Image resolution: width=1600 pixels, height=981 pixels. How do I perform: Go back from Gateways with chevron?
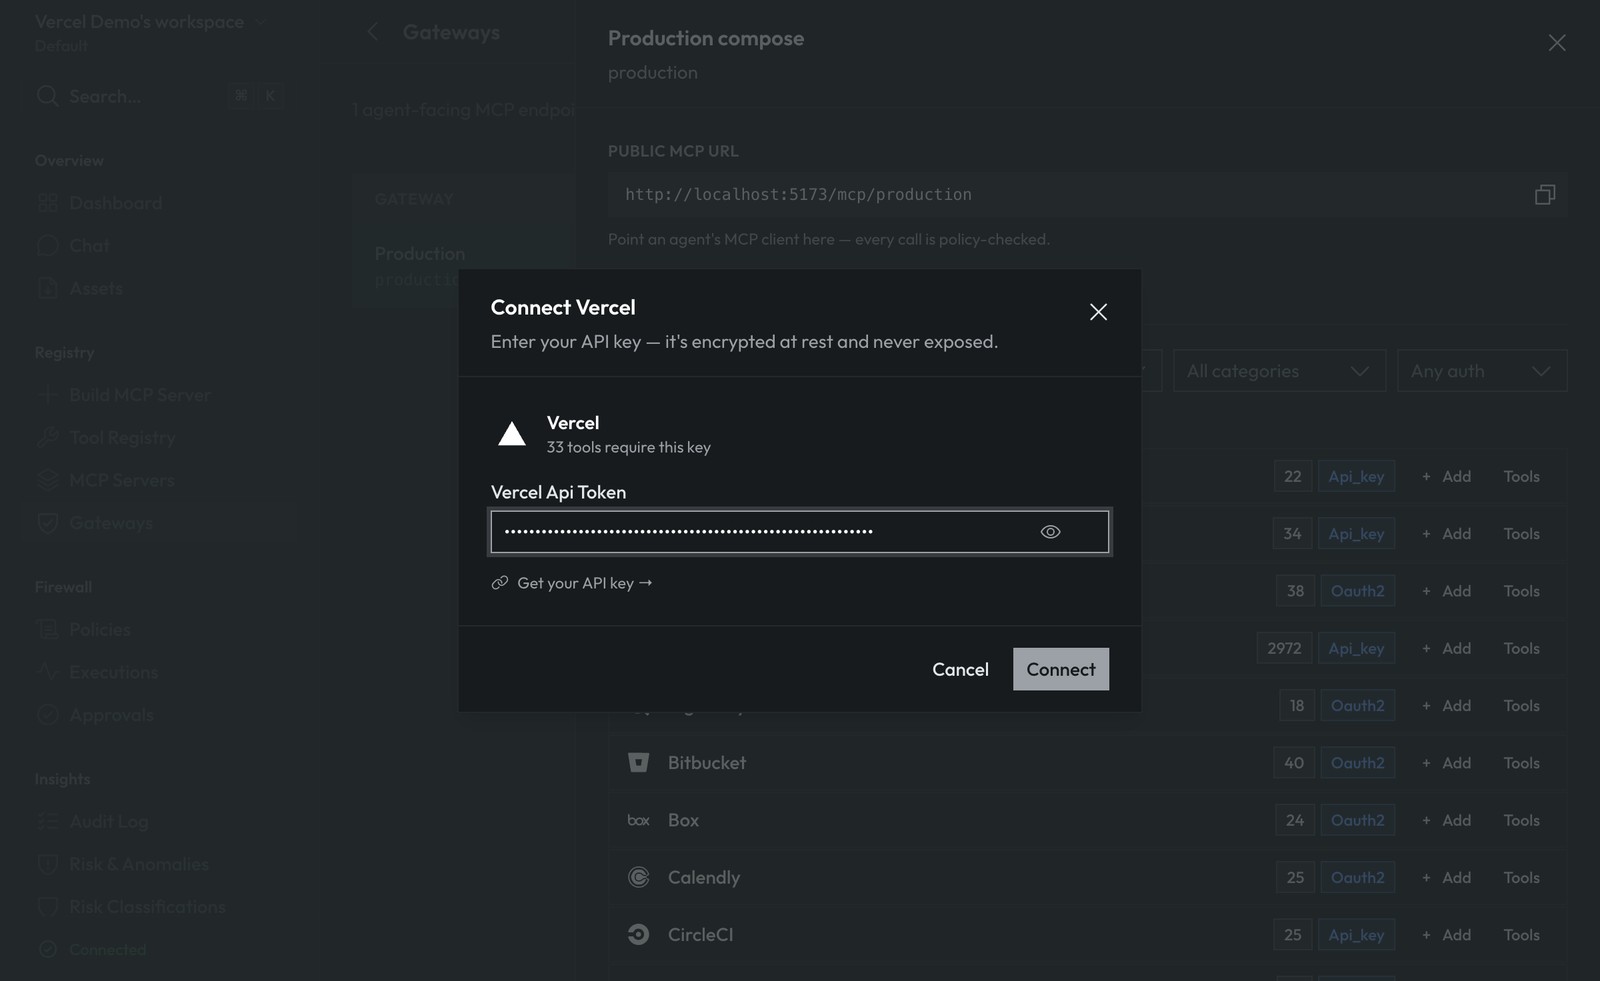click(x=372, y=32)
